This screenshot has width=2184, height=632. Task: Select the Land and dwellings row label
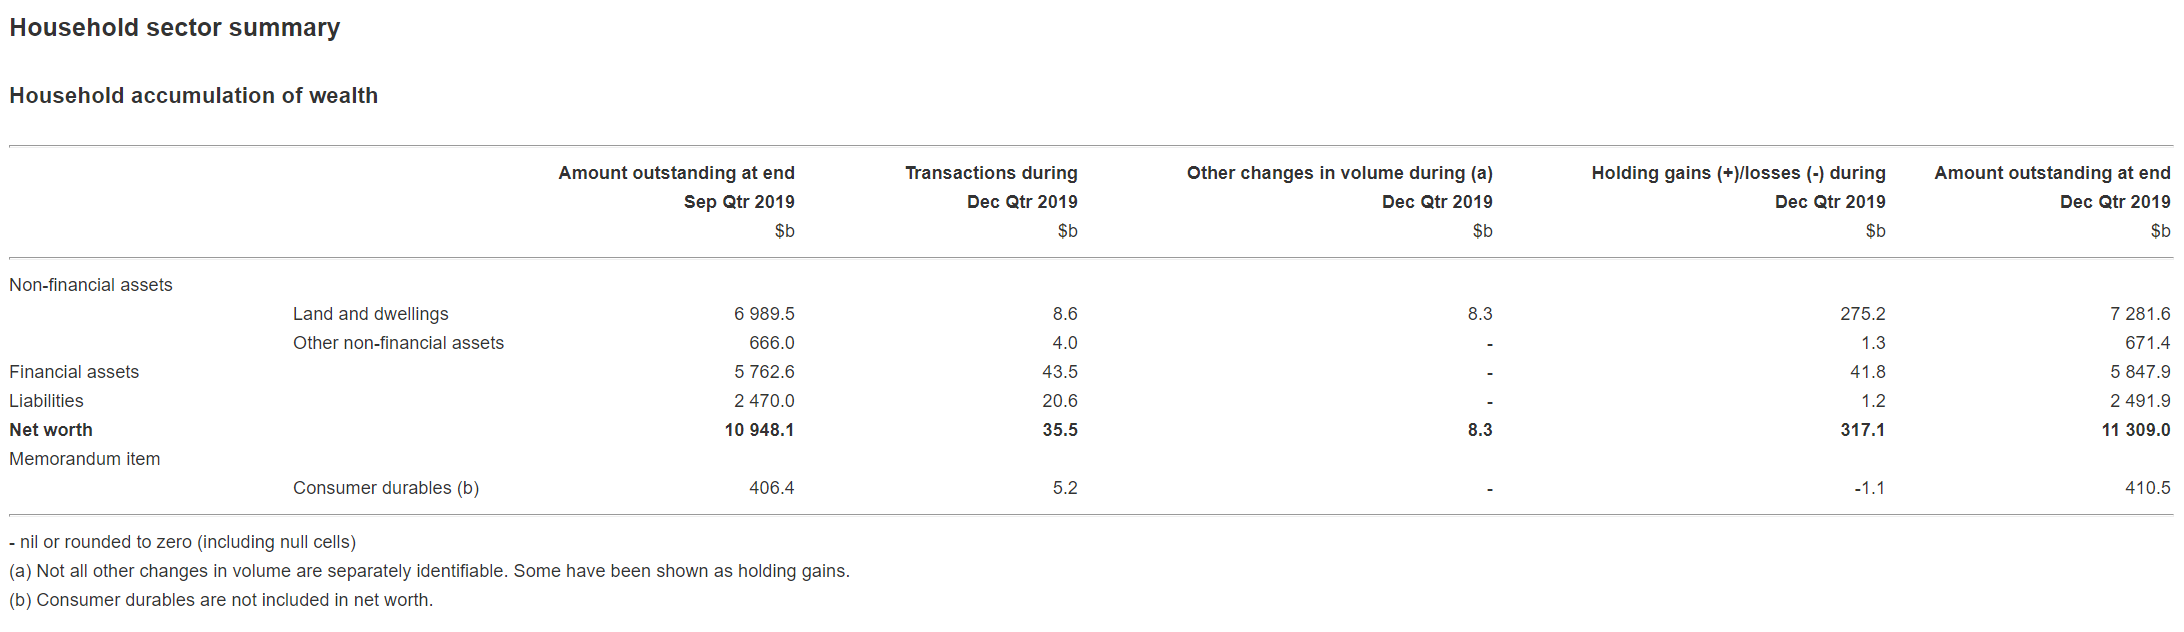click(370, 314)
